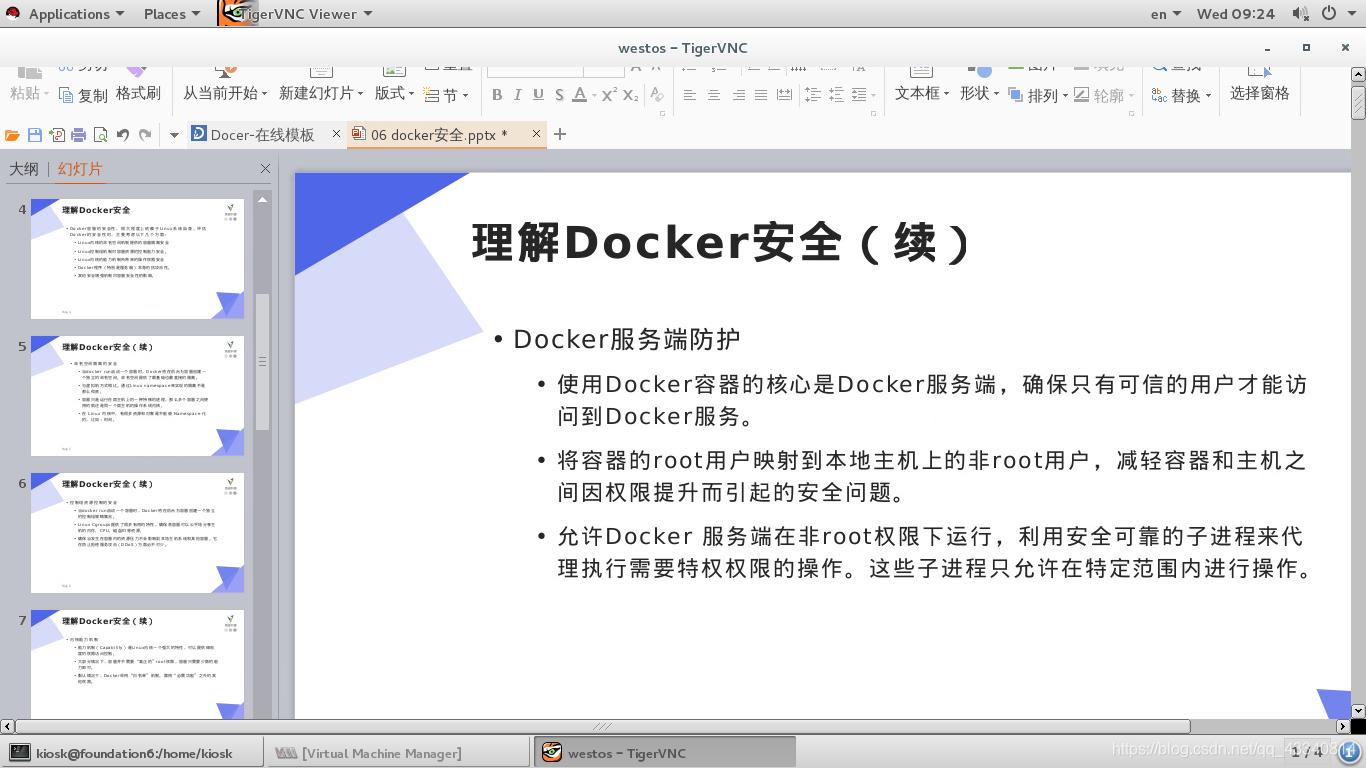Open the en input language menu
Screen dimensions: 1366x768
pos(1166,14)
